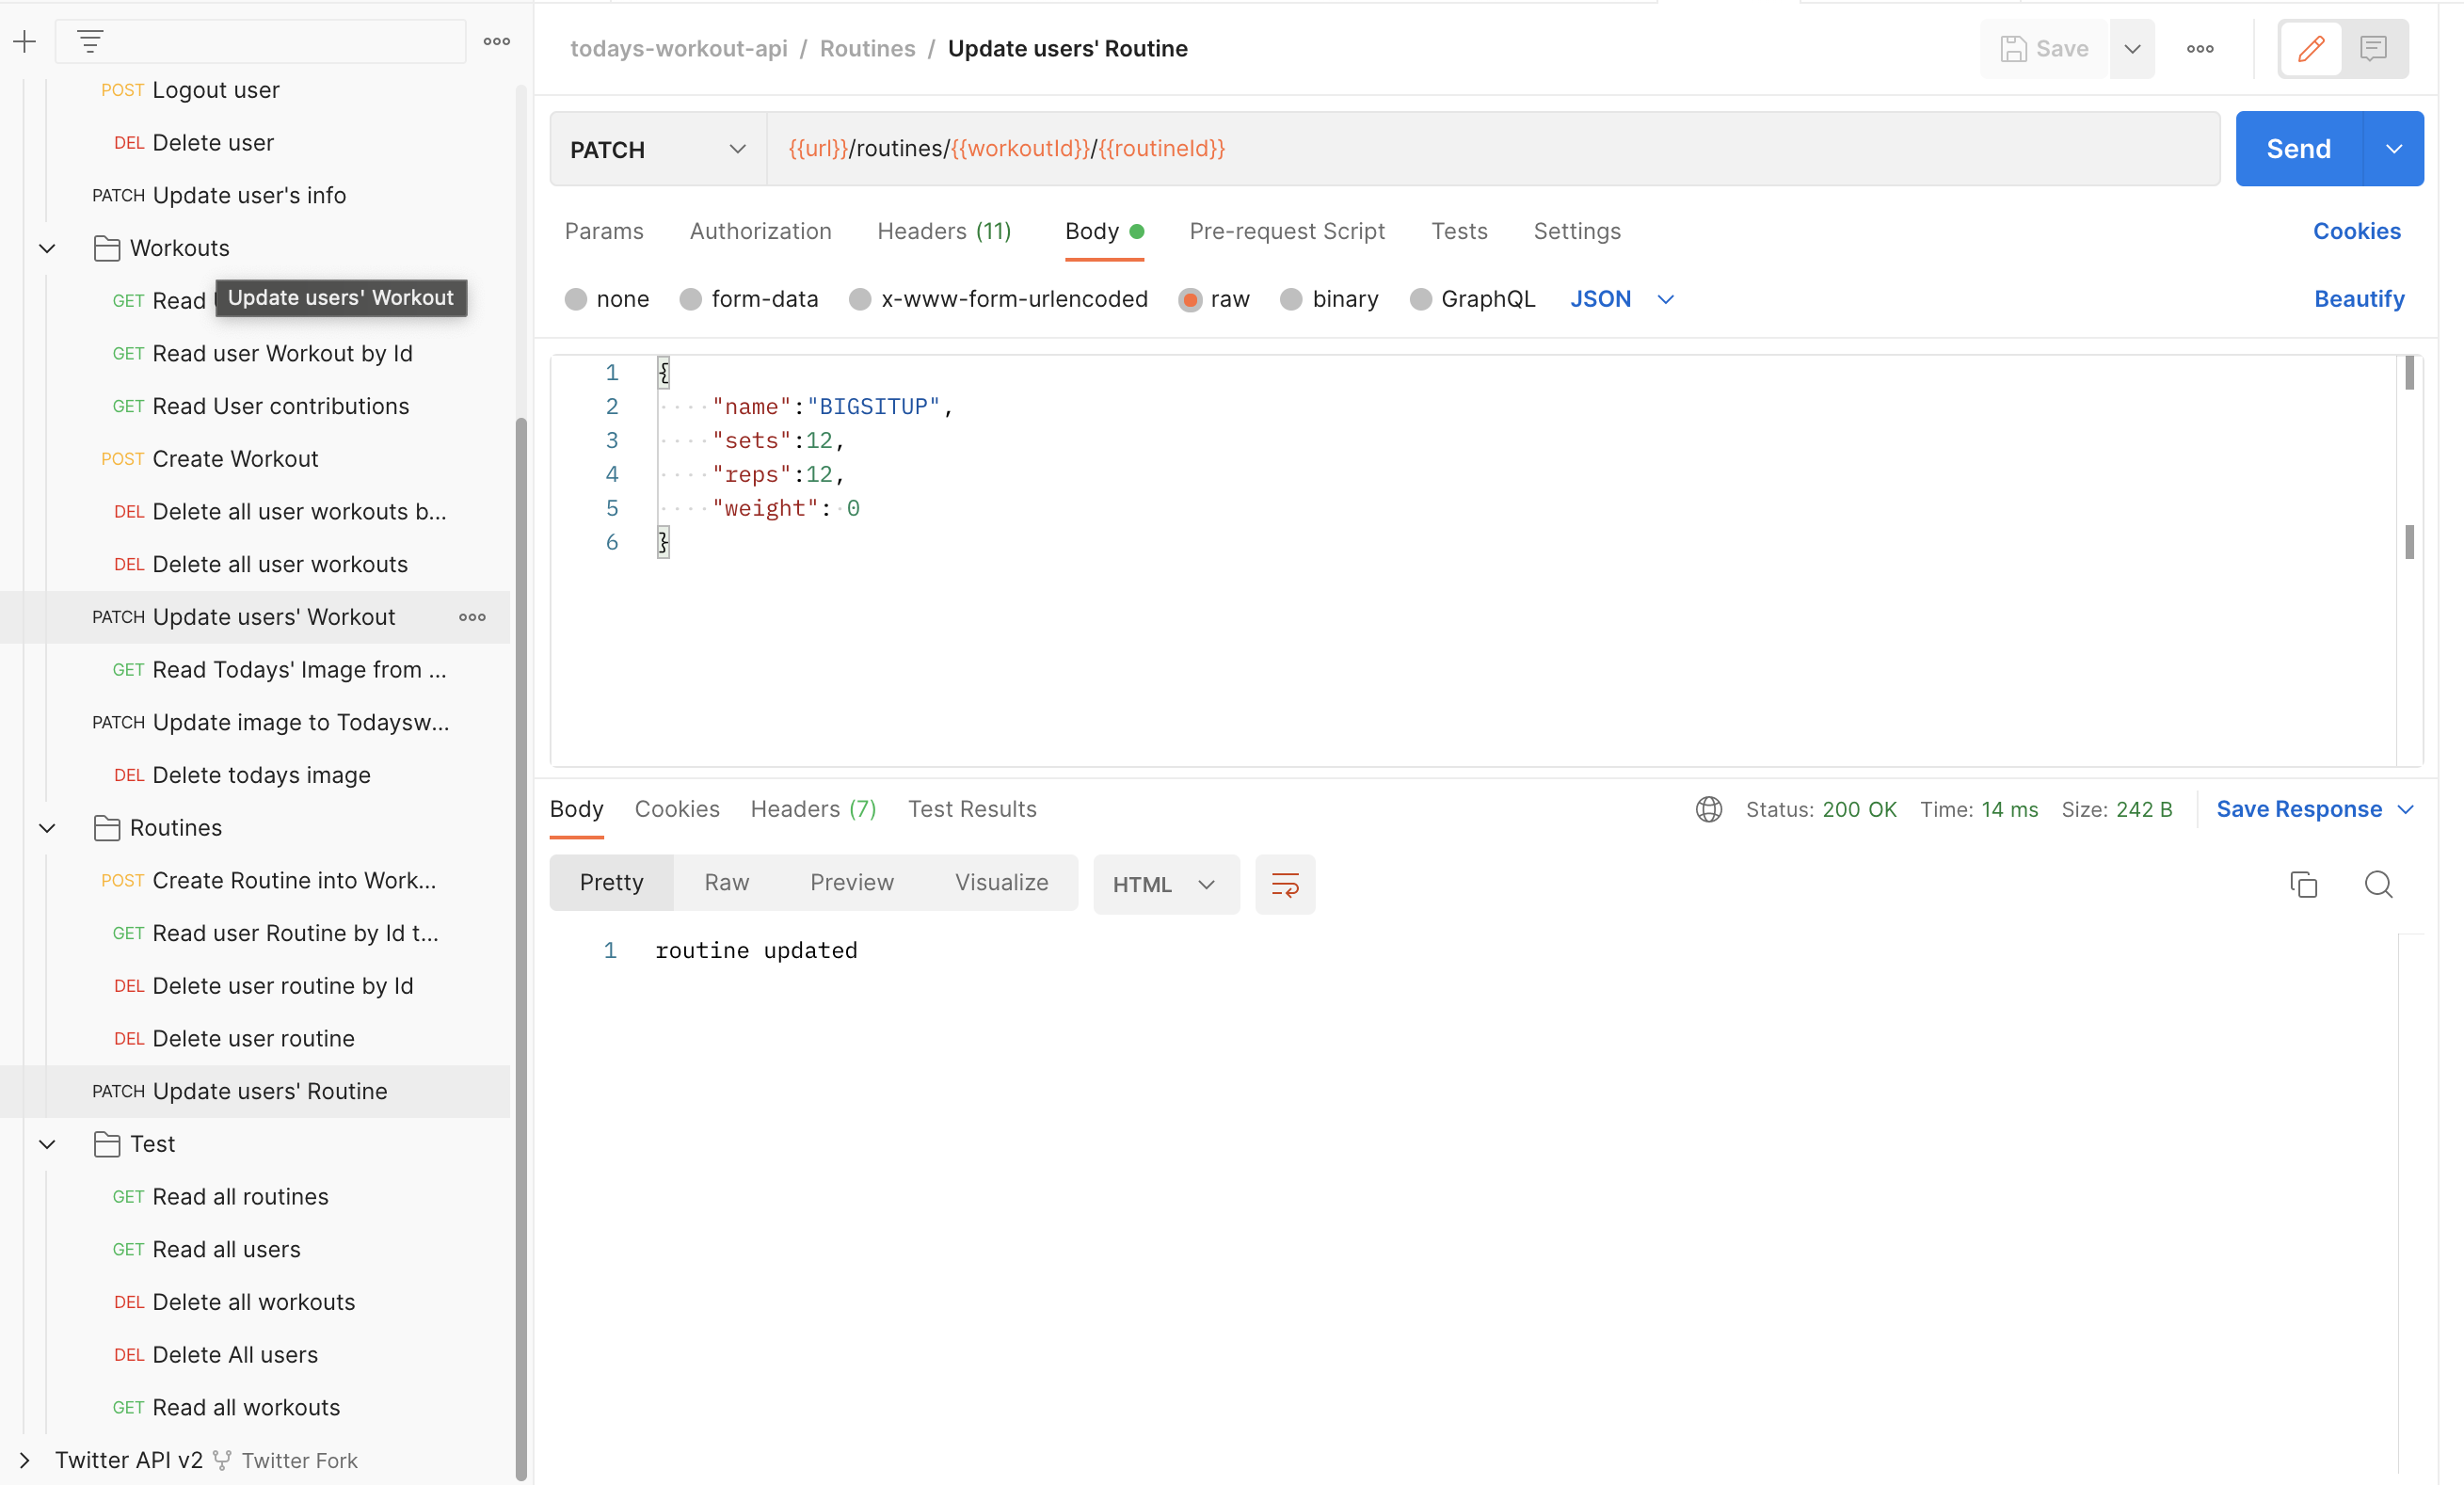Create new request with the plus icon
The height and width of the screenshot is (1485, 2464).
(24, 42)
